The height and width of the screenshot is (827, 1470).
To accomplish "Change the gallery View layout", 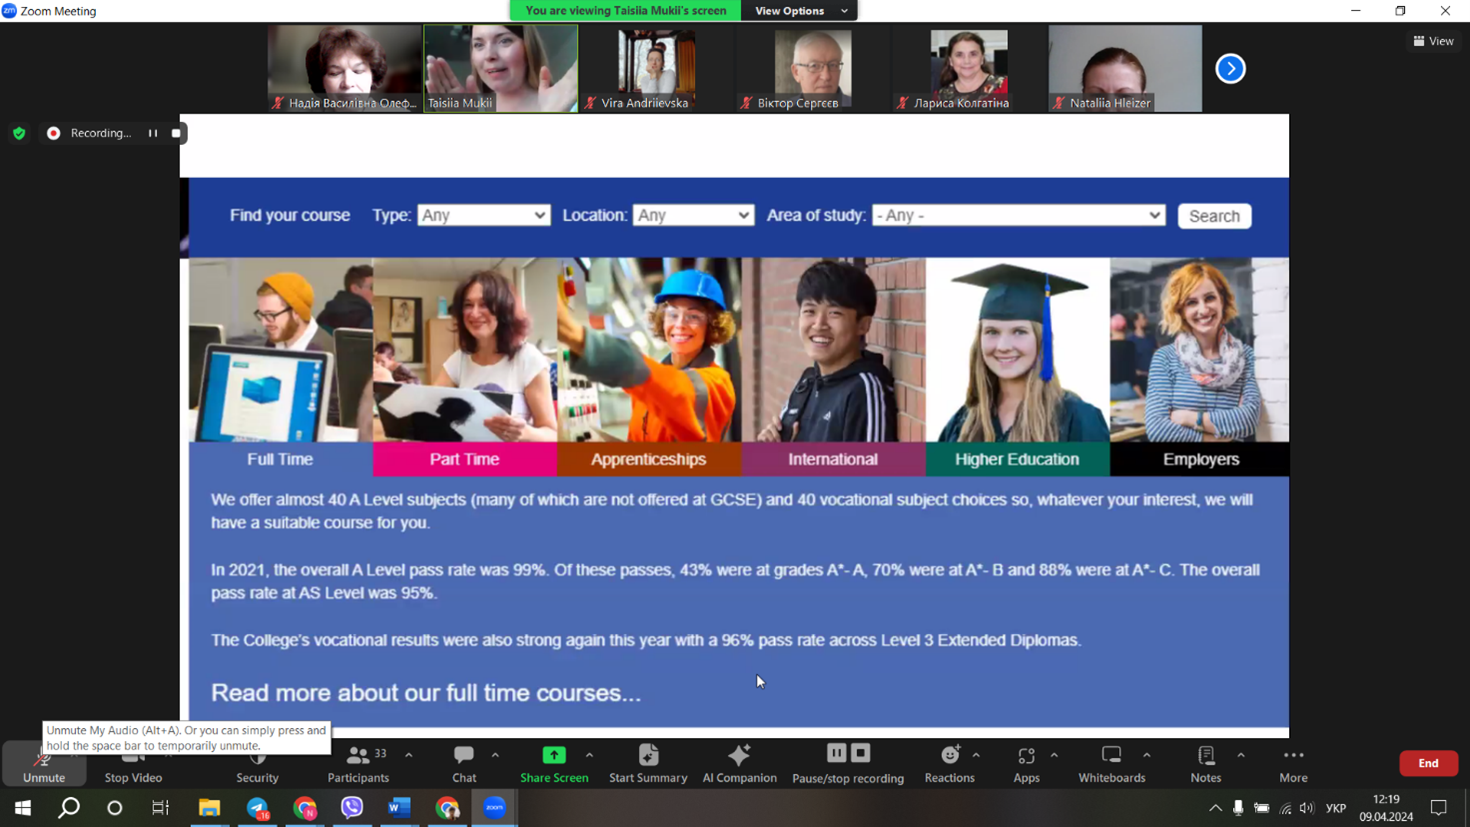I will coord(1433,41).
